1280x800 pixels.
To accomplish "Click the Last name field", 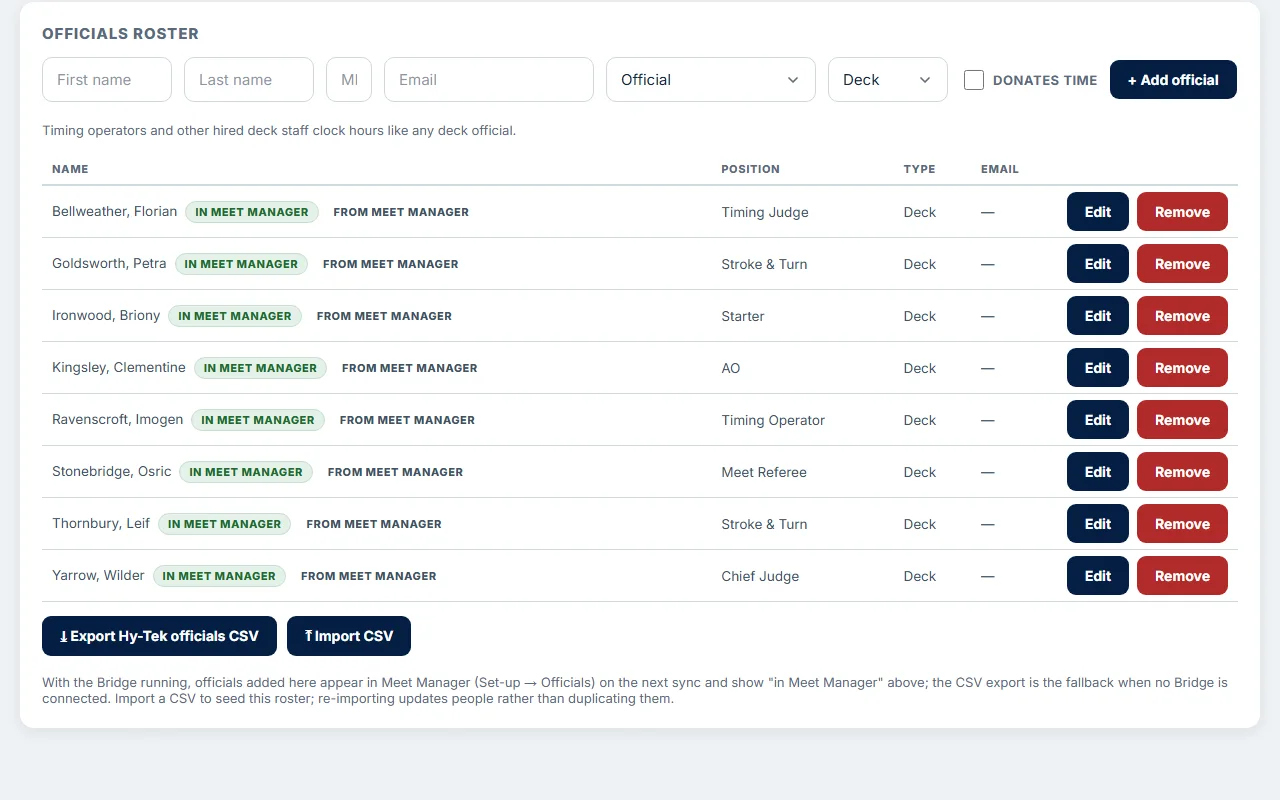I will pyautogui.click(x=249, y=79).
